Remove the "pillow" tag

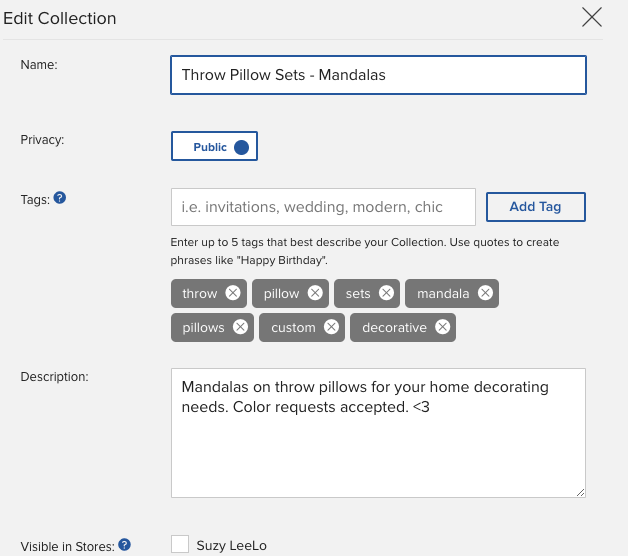(315, 293)
